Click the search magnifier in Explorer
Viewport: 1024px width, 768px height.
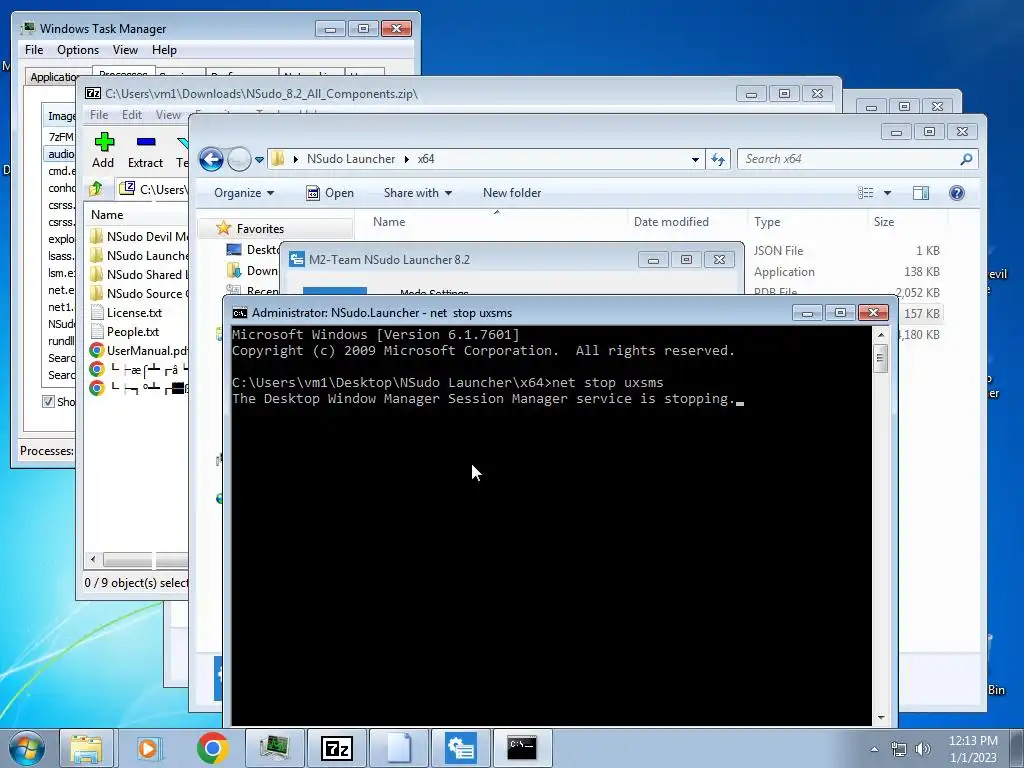(x=966, y=159)
